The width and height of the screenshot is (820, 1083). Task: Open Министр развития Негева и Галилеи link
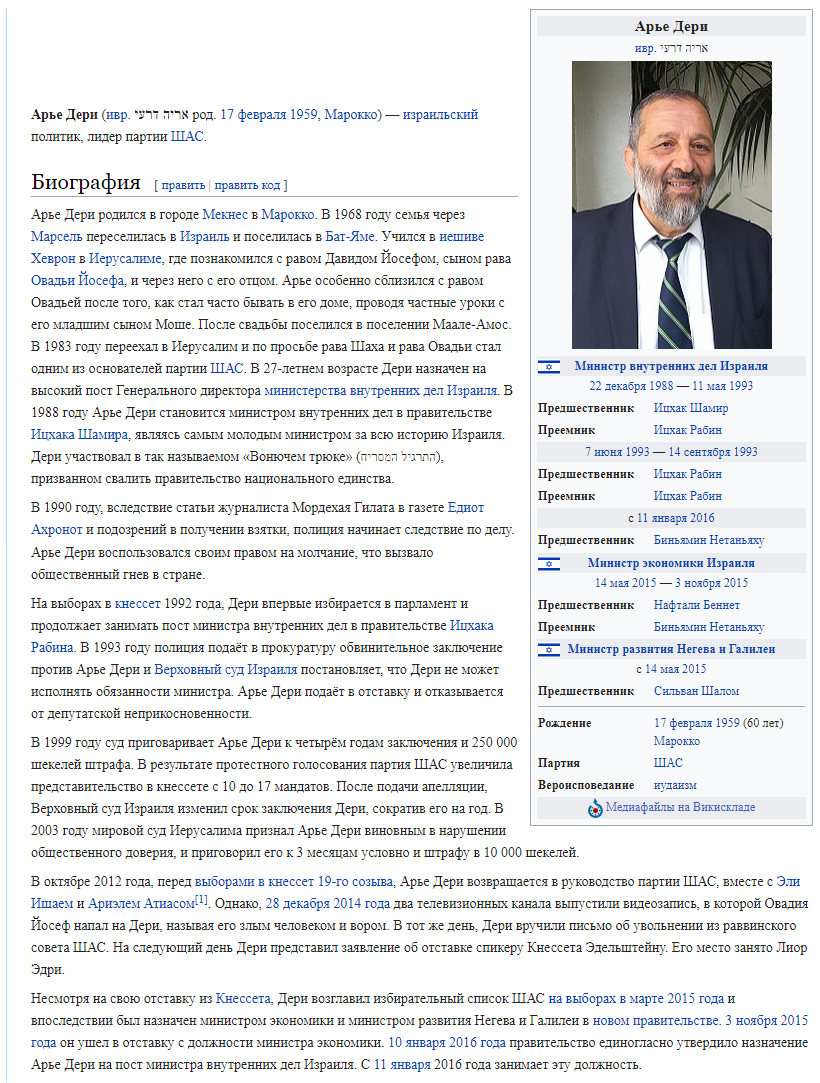click(671, 650)
